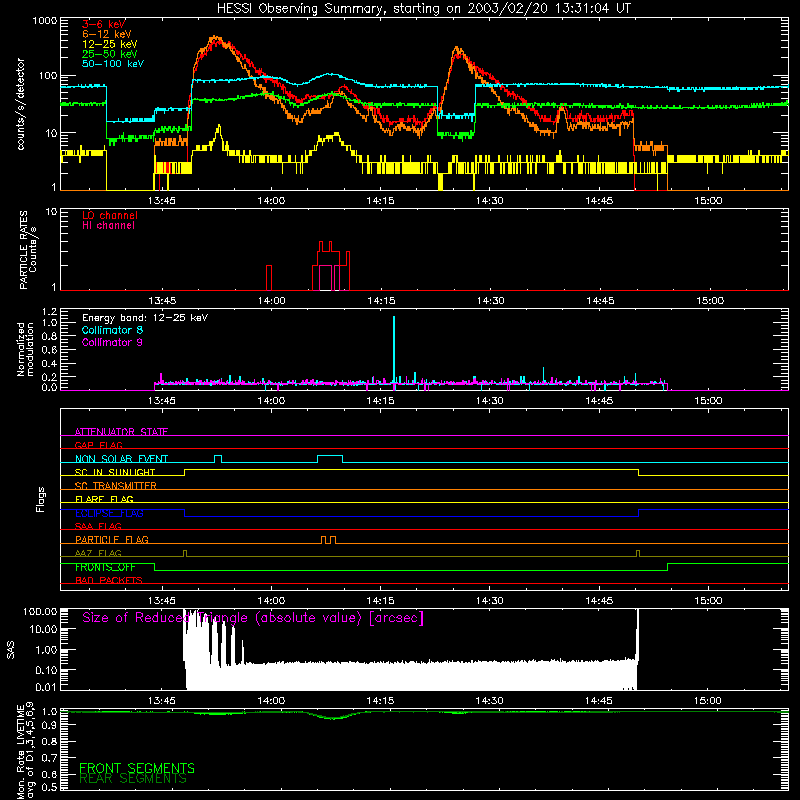The width and height of the screenshot is (800, 800).
Task: Select the 'LO channel' legend label
Action: pos(110,215)
